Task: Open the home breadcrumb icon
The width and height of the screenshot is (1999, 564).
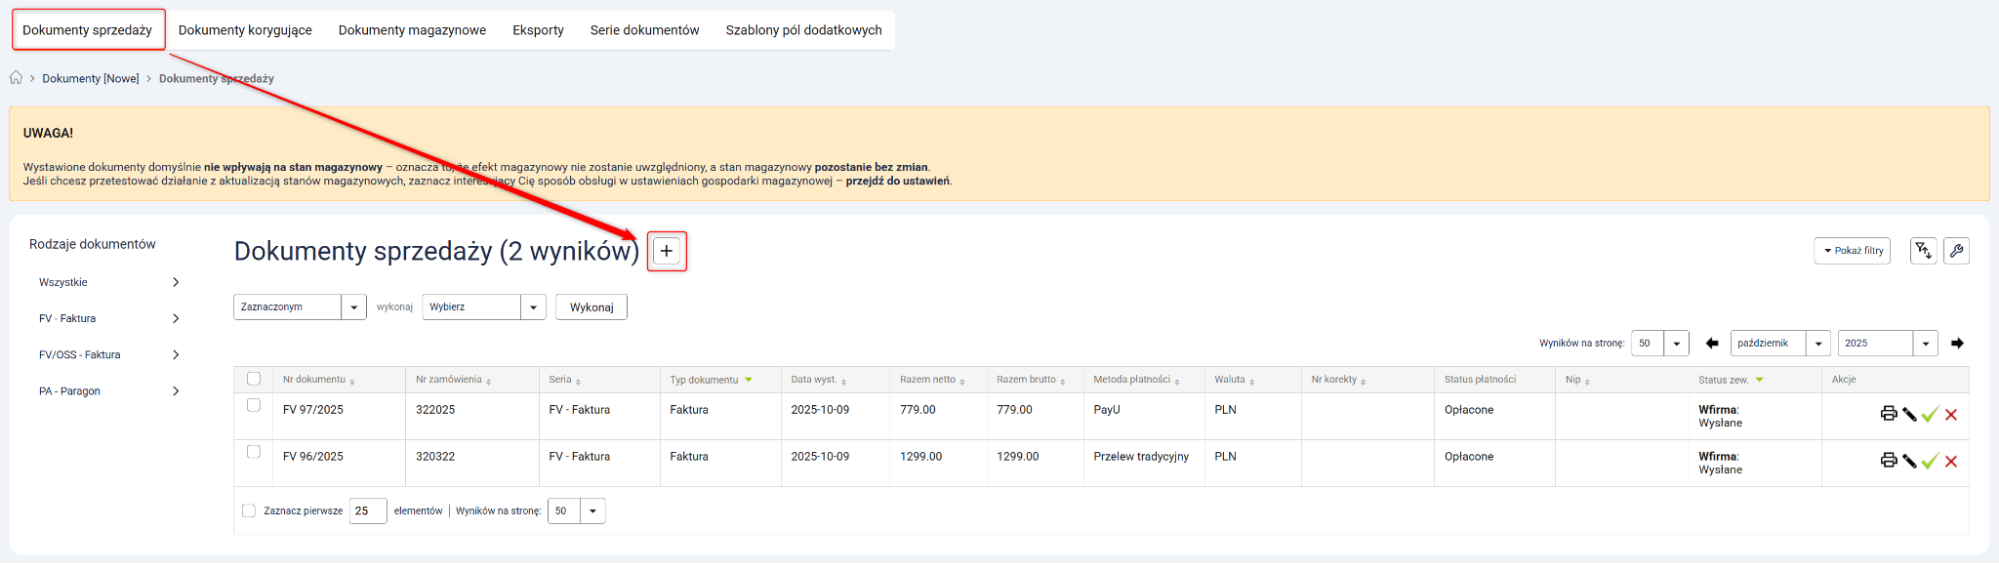Action: (16, 78)
